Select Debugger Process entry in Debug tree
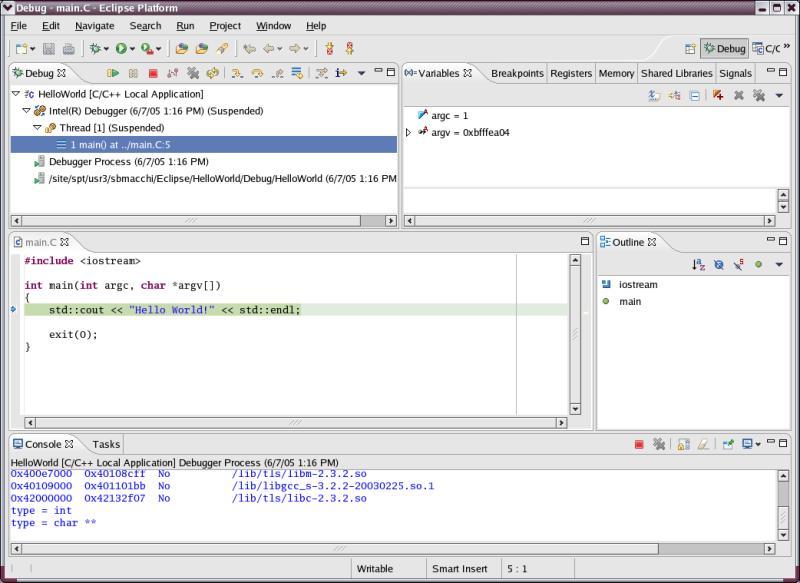Image resolution: width=800 pixels, height=583 pixels. (x=129, y=162)
